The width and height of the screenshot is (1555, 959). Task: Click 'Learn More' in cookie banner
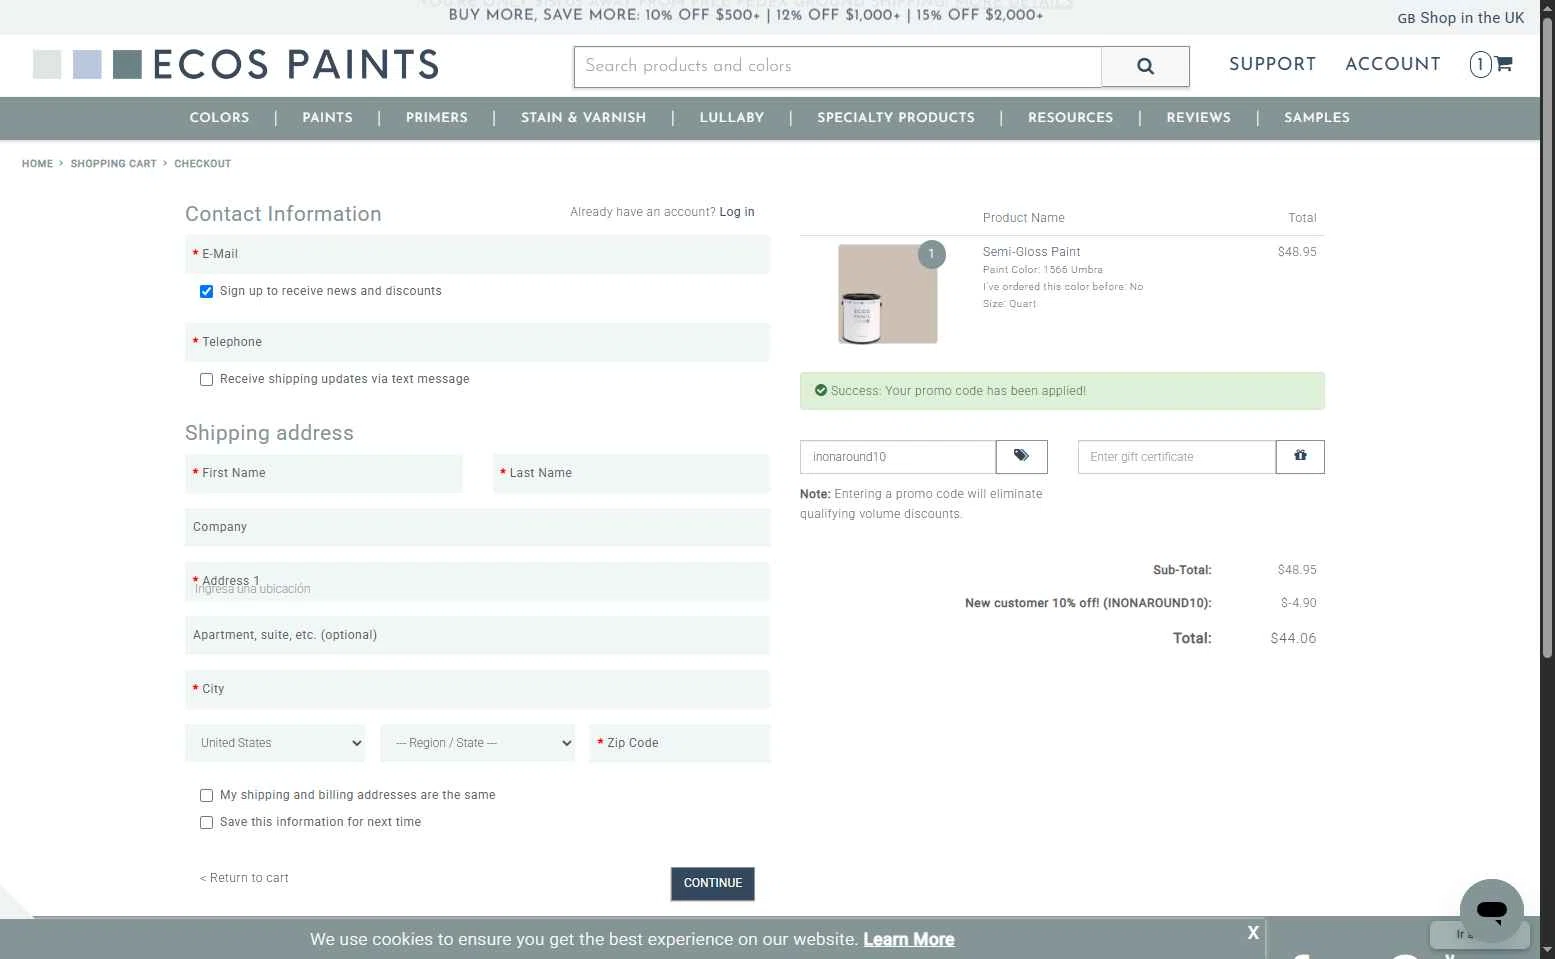click(x=908, y=939)
